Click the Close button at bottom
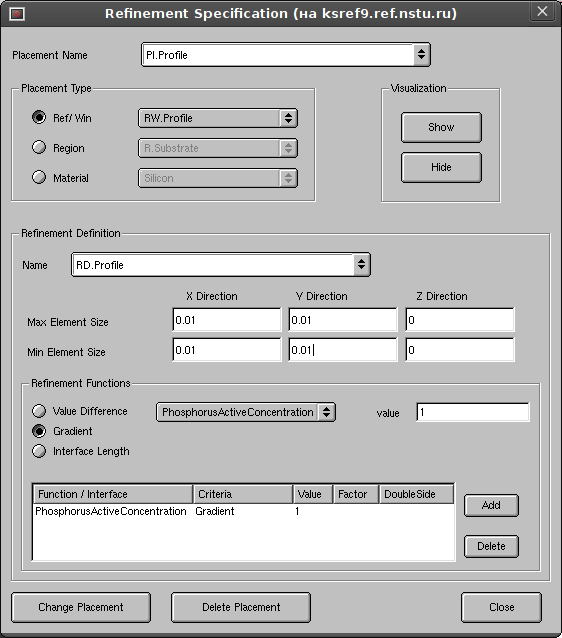 501,607
